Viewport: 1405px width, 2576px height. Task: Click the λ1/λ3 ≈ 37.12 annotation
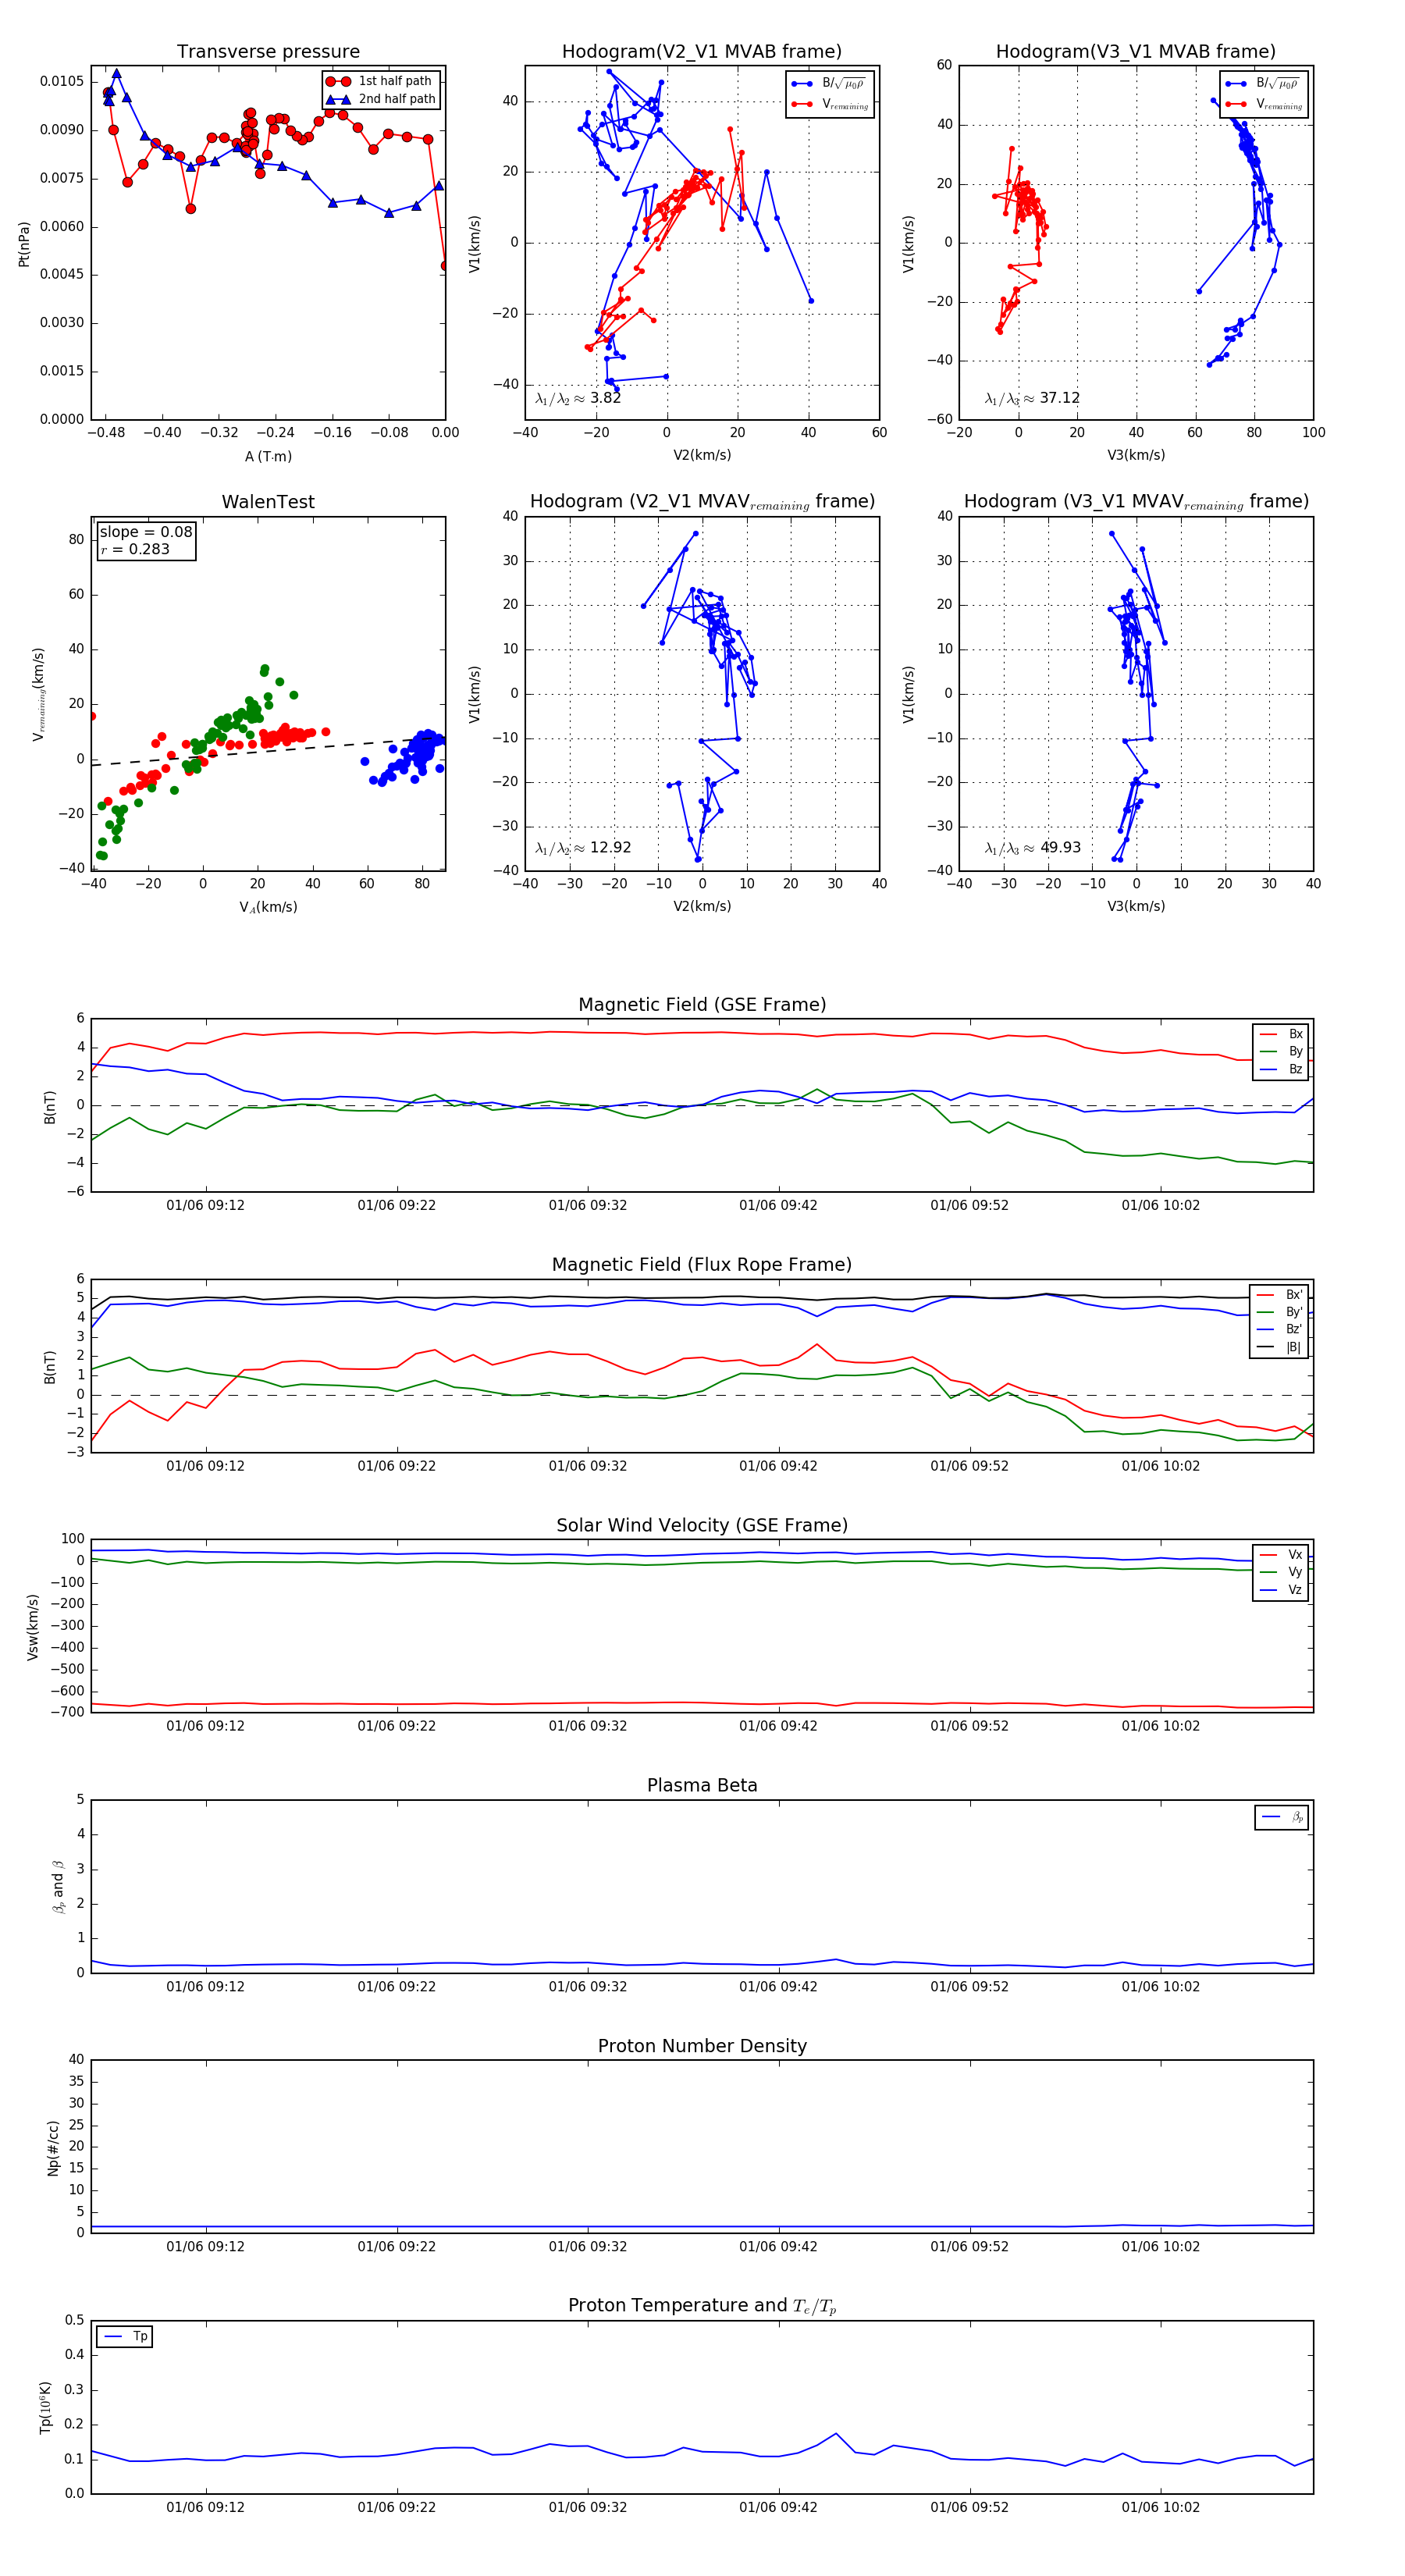pyautogui.click(x=1032, y=398)
